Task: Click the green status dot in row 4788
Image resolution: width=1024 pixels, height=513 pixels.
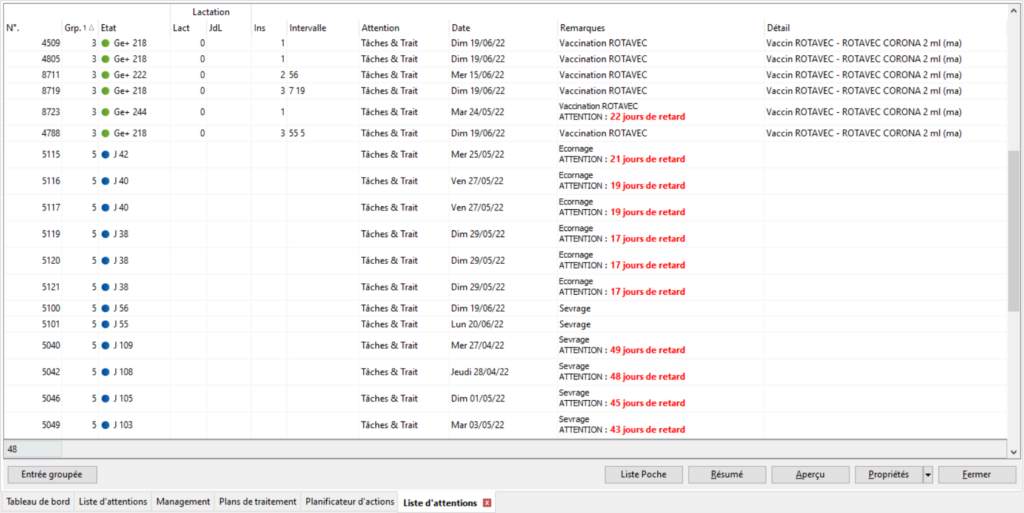Action: (x=105, y=133)
